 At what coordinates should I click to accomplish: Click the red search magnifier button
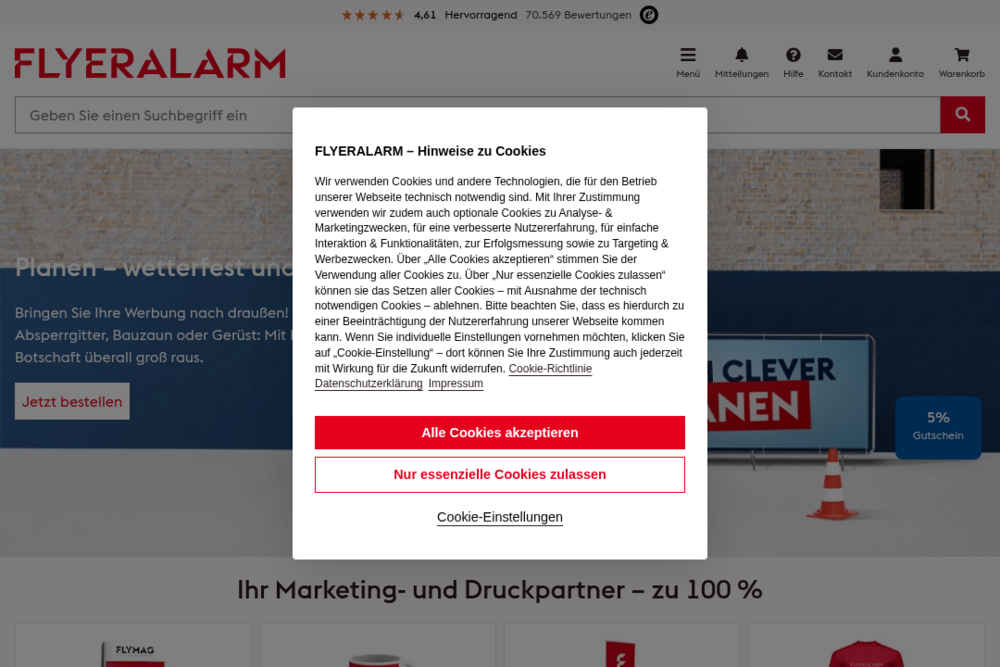[962, 115]
